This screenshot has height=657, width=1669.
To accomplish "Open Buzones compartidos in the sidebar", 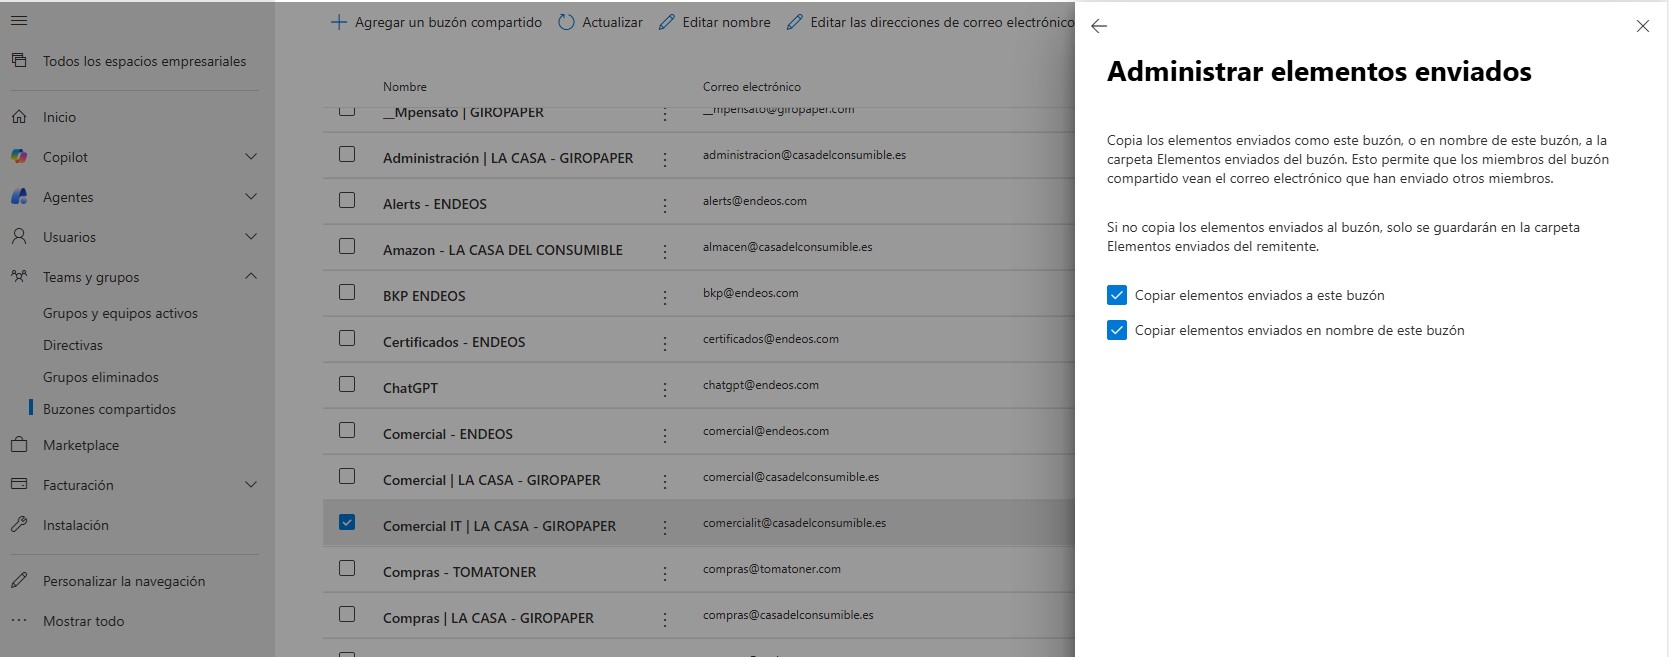I will pos(109,409).
